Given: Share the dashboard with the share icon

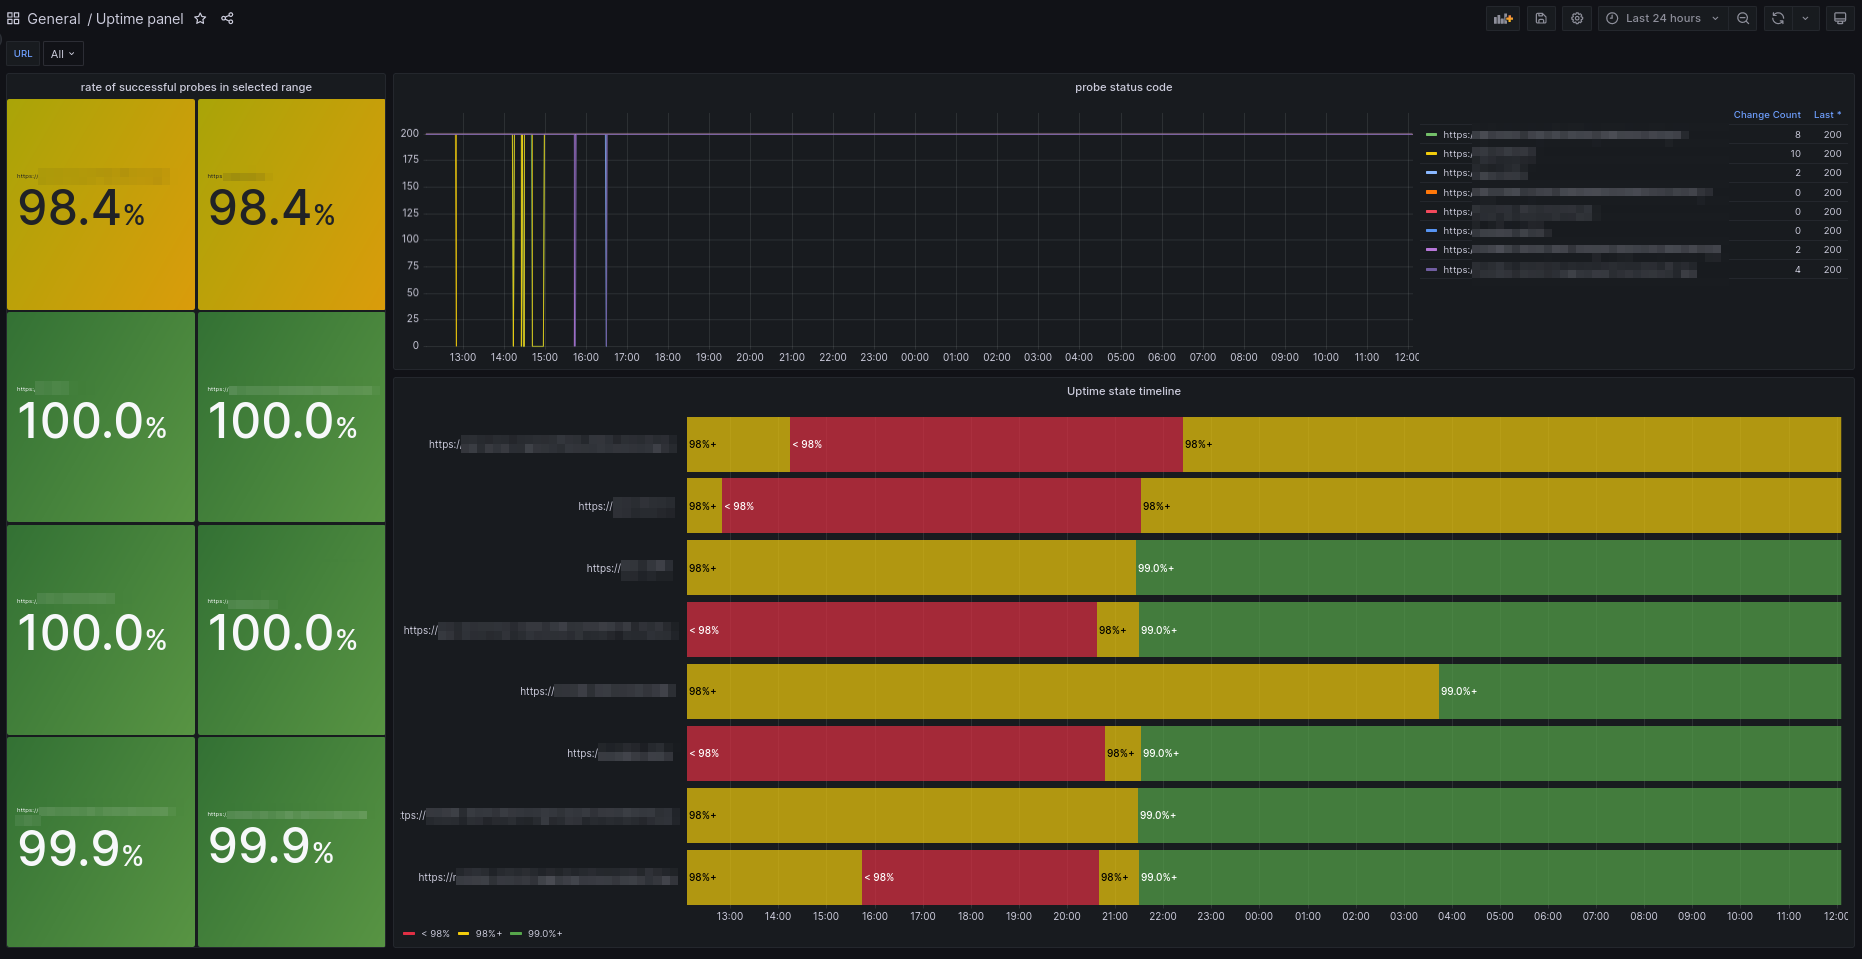Looking at the screenshot, I should point(227,18).
